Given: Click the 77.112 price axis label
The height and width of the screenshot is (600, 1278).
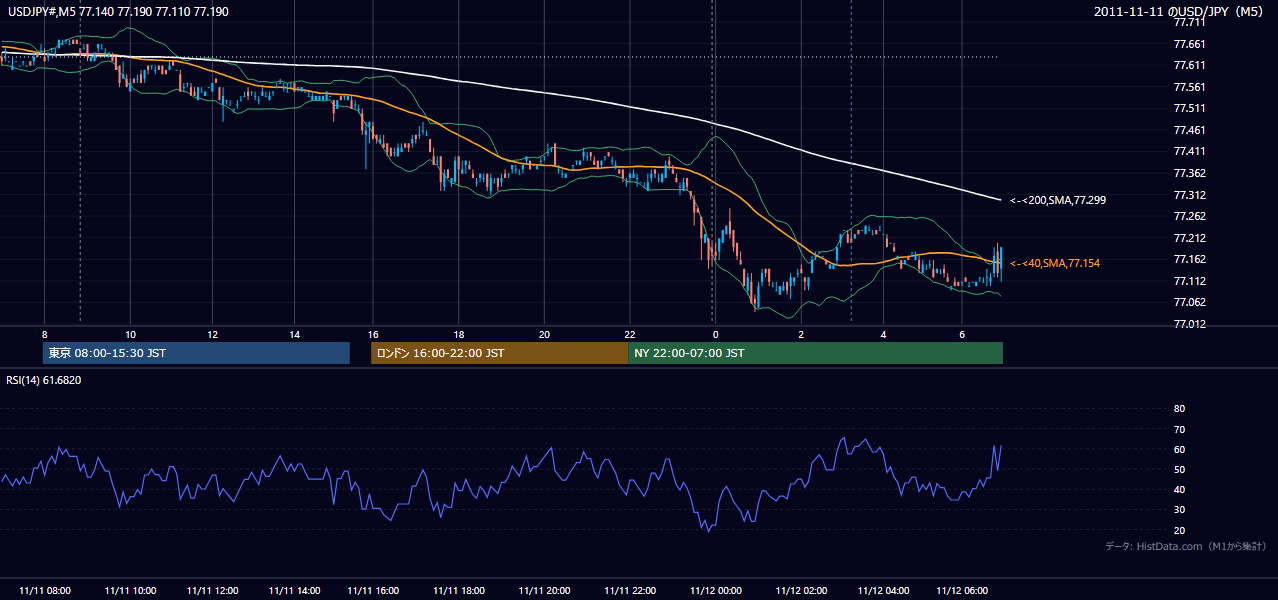Looking at the screenshot, I should [x=1190, y=281].
